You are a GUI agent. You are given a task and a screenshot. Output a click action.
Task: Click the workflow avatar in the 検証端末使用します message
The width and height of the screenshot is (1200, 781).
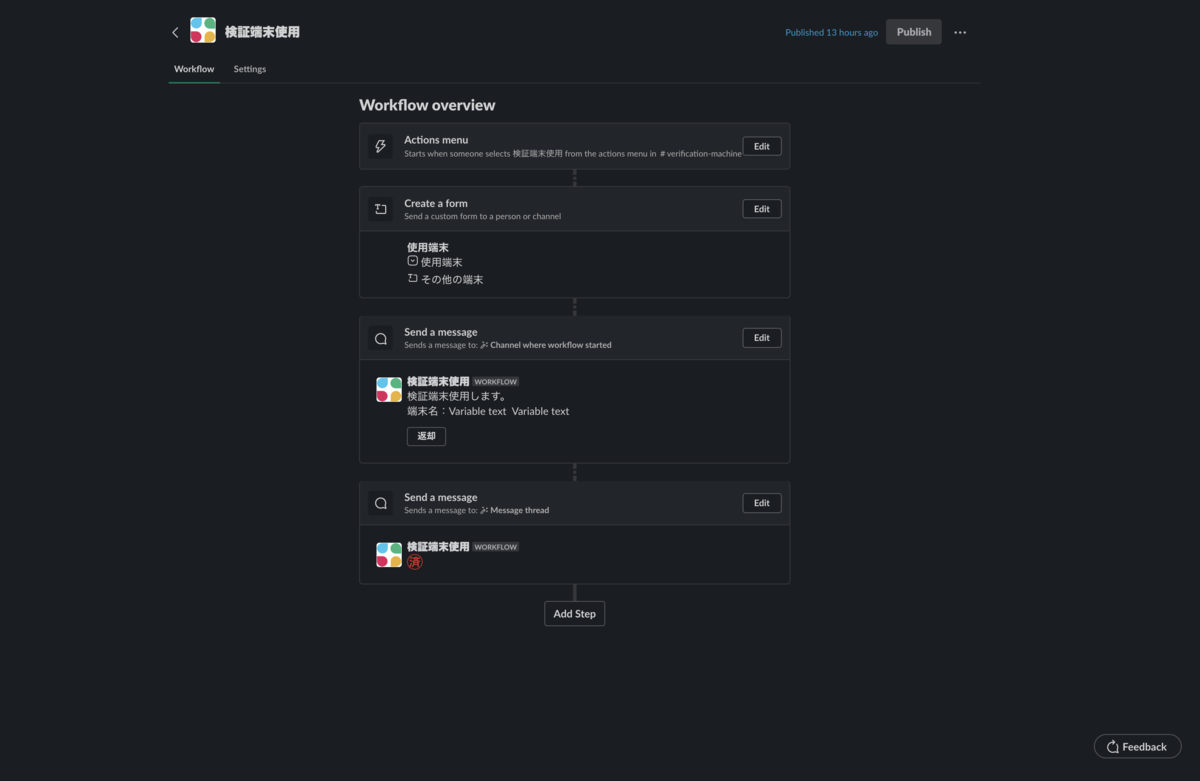pyautogui.click(x=389, y=390)
